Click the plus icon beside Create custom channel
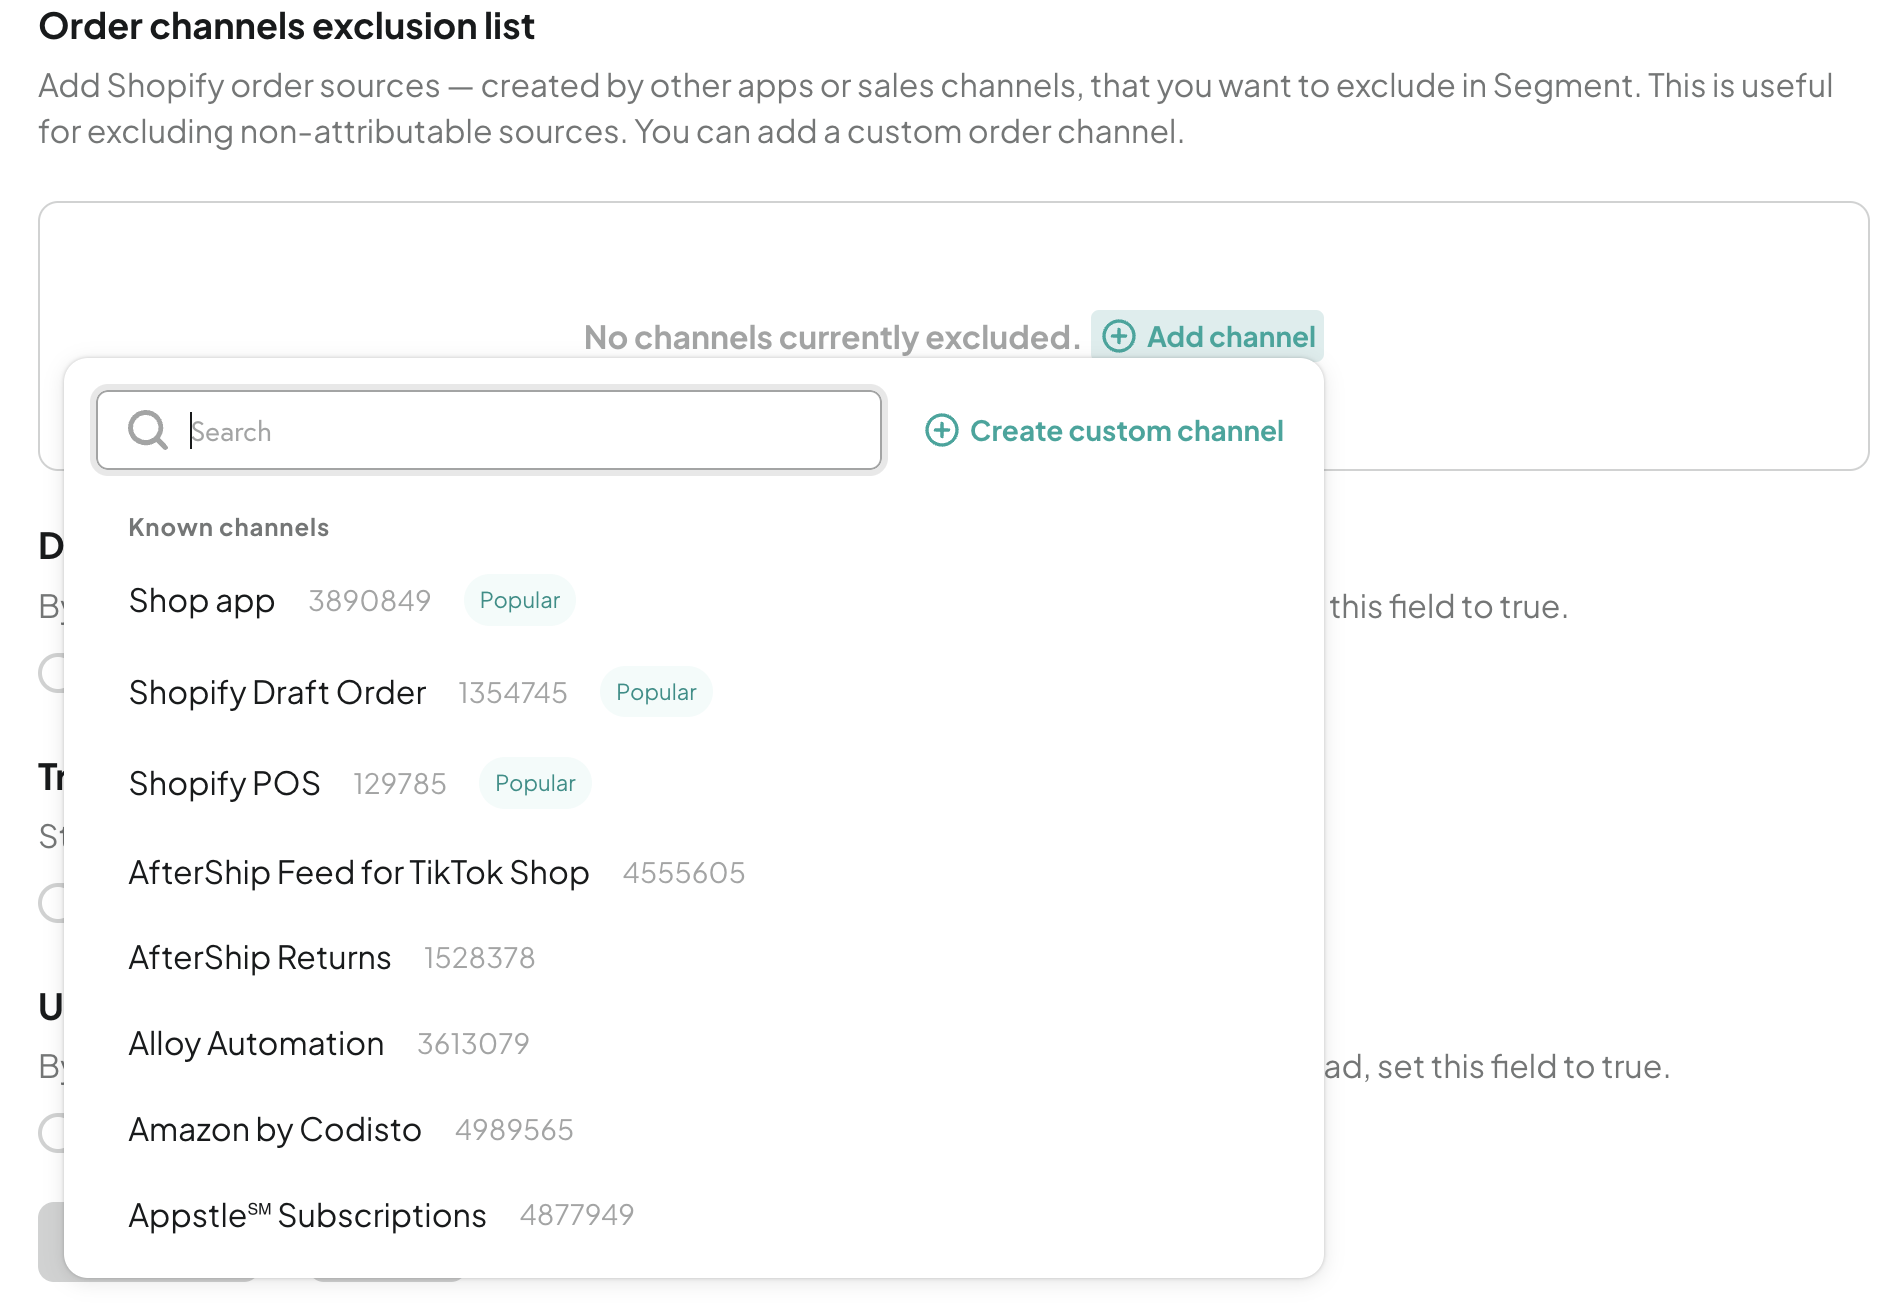 [x=942, y=431]
